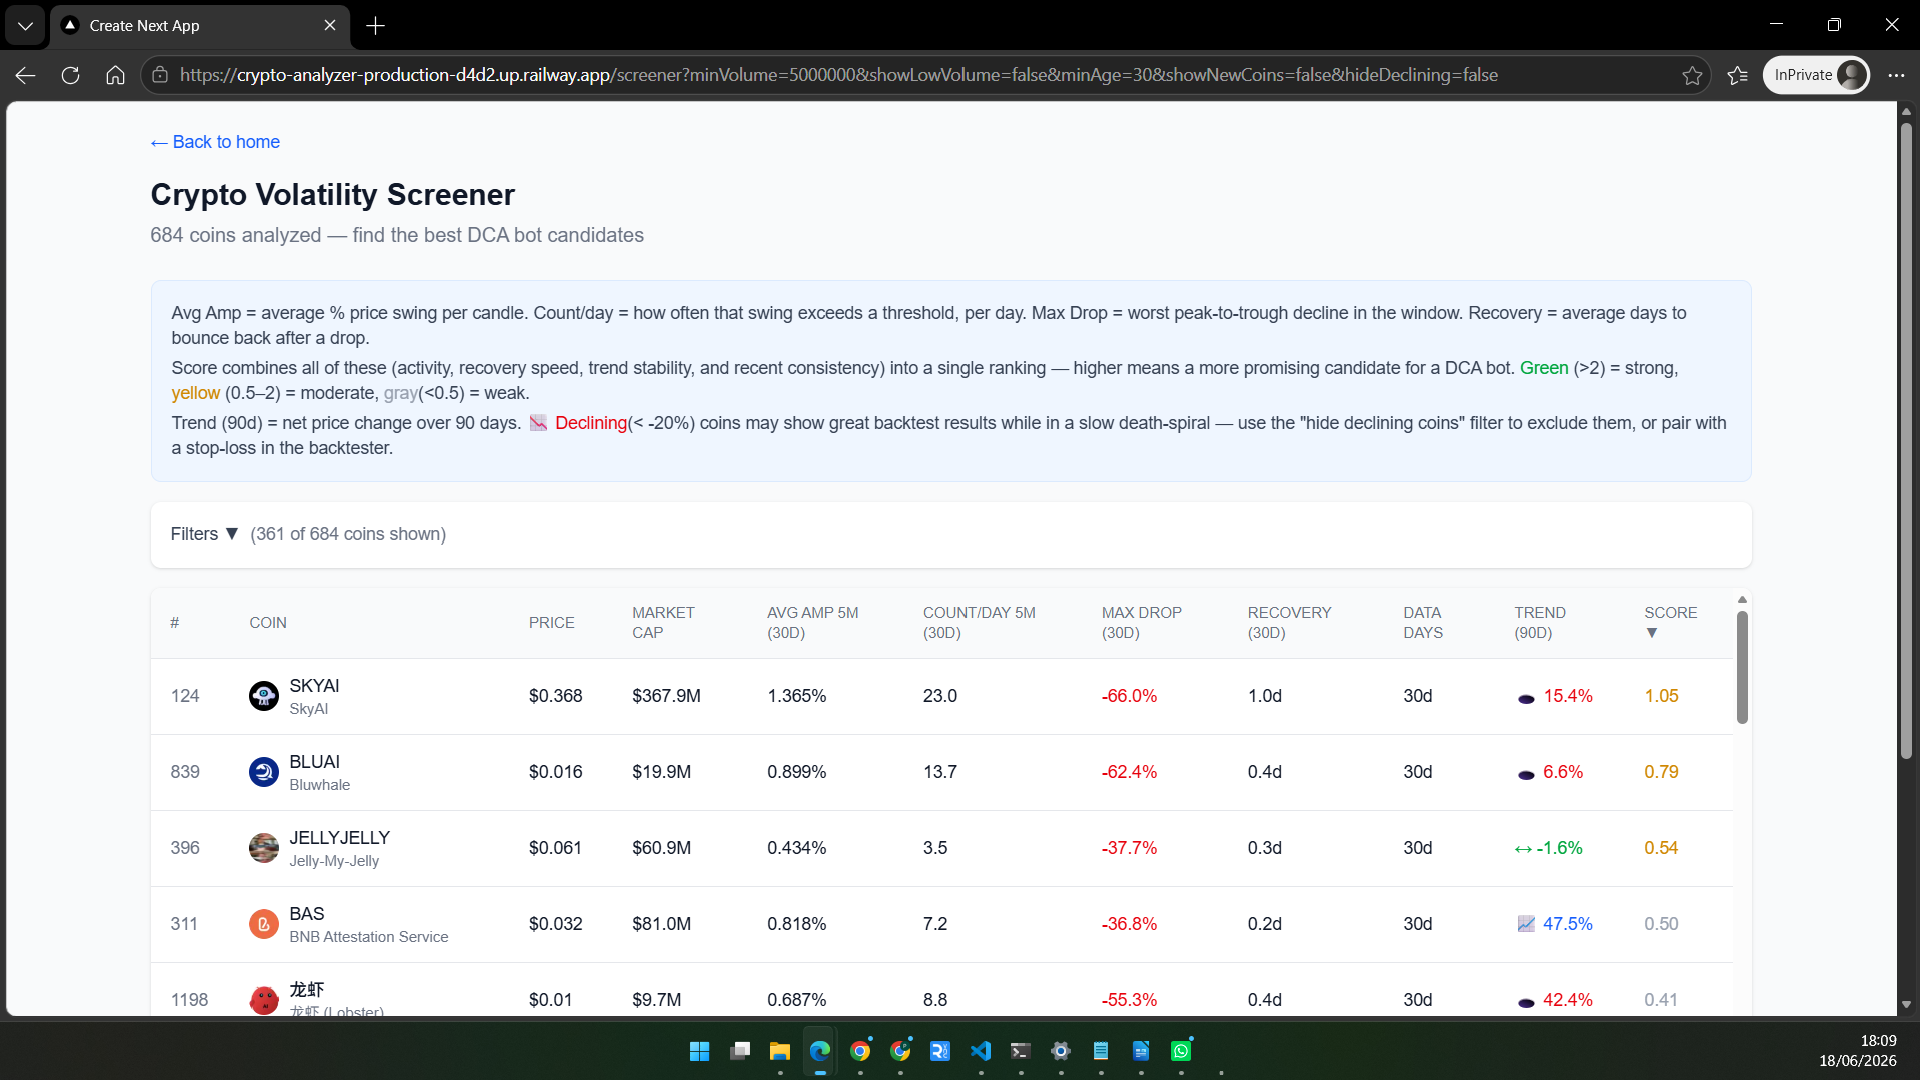Open a new browser tab
Screen dimensions: 1920x1080
click(376, 26)
